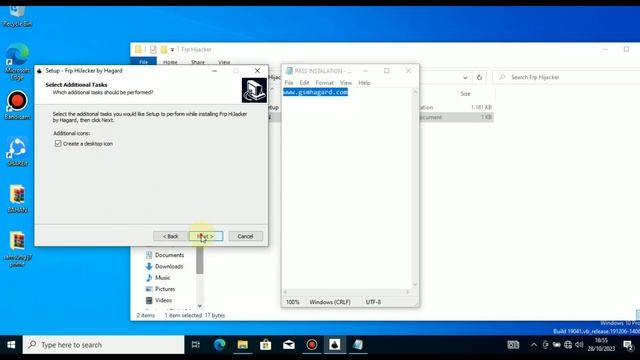The width and height of the screenshot is (640, 360).
Task: Open volume control in system tray
Action: [579, 345]
